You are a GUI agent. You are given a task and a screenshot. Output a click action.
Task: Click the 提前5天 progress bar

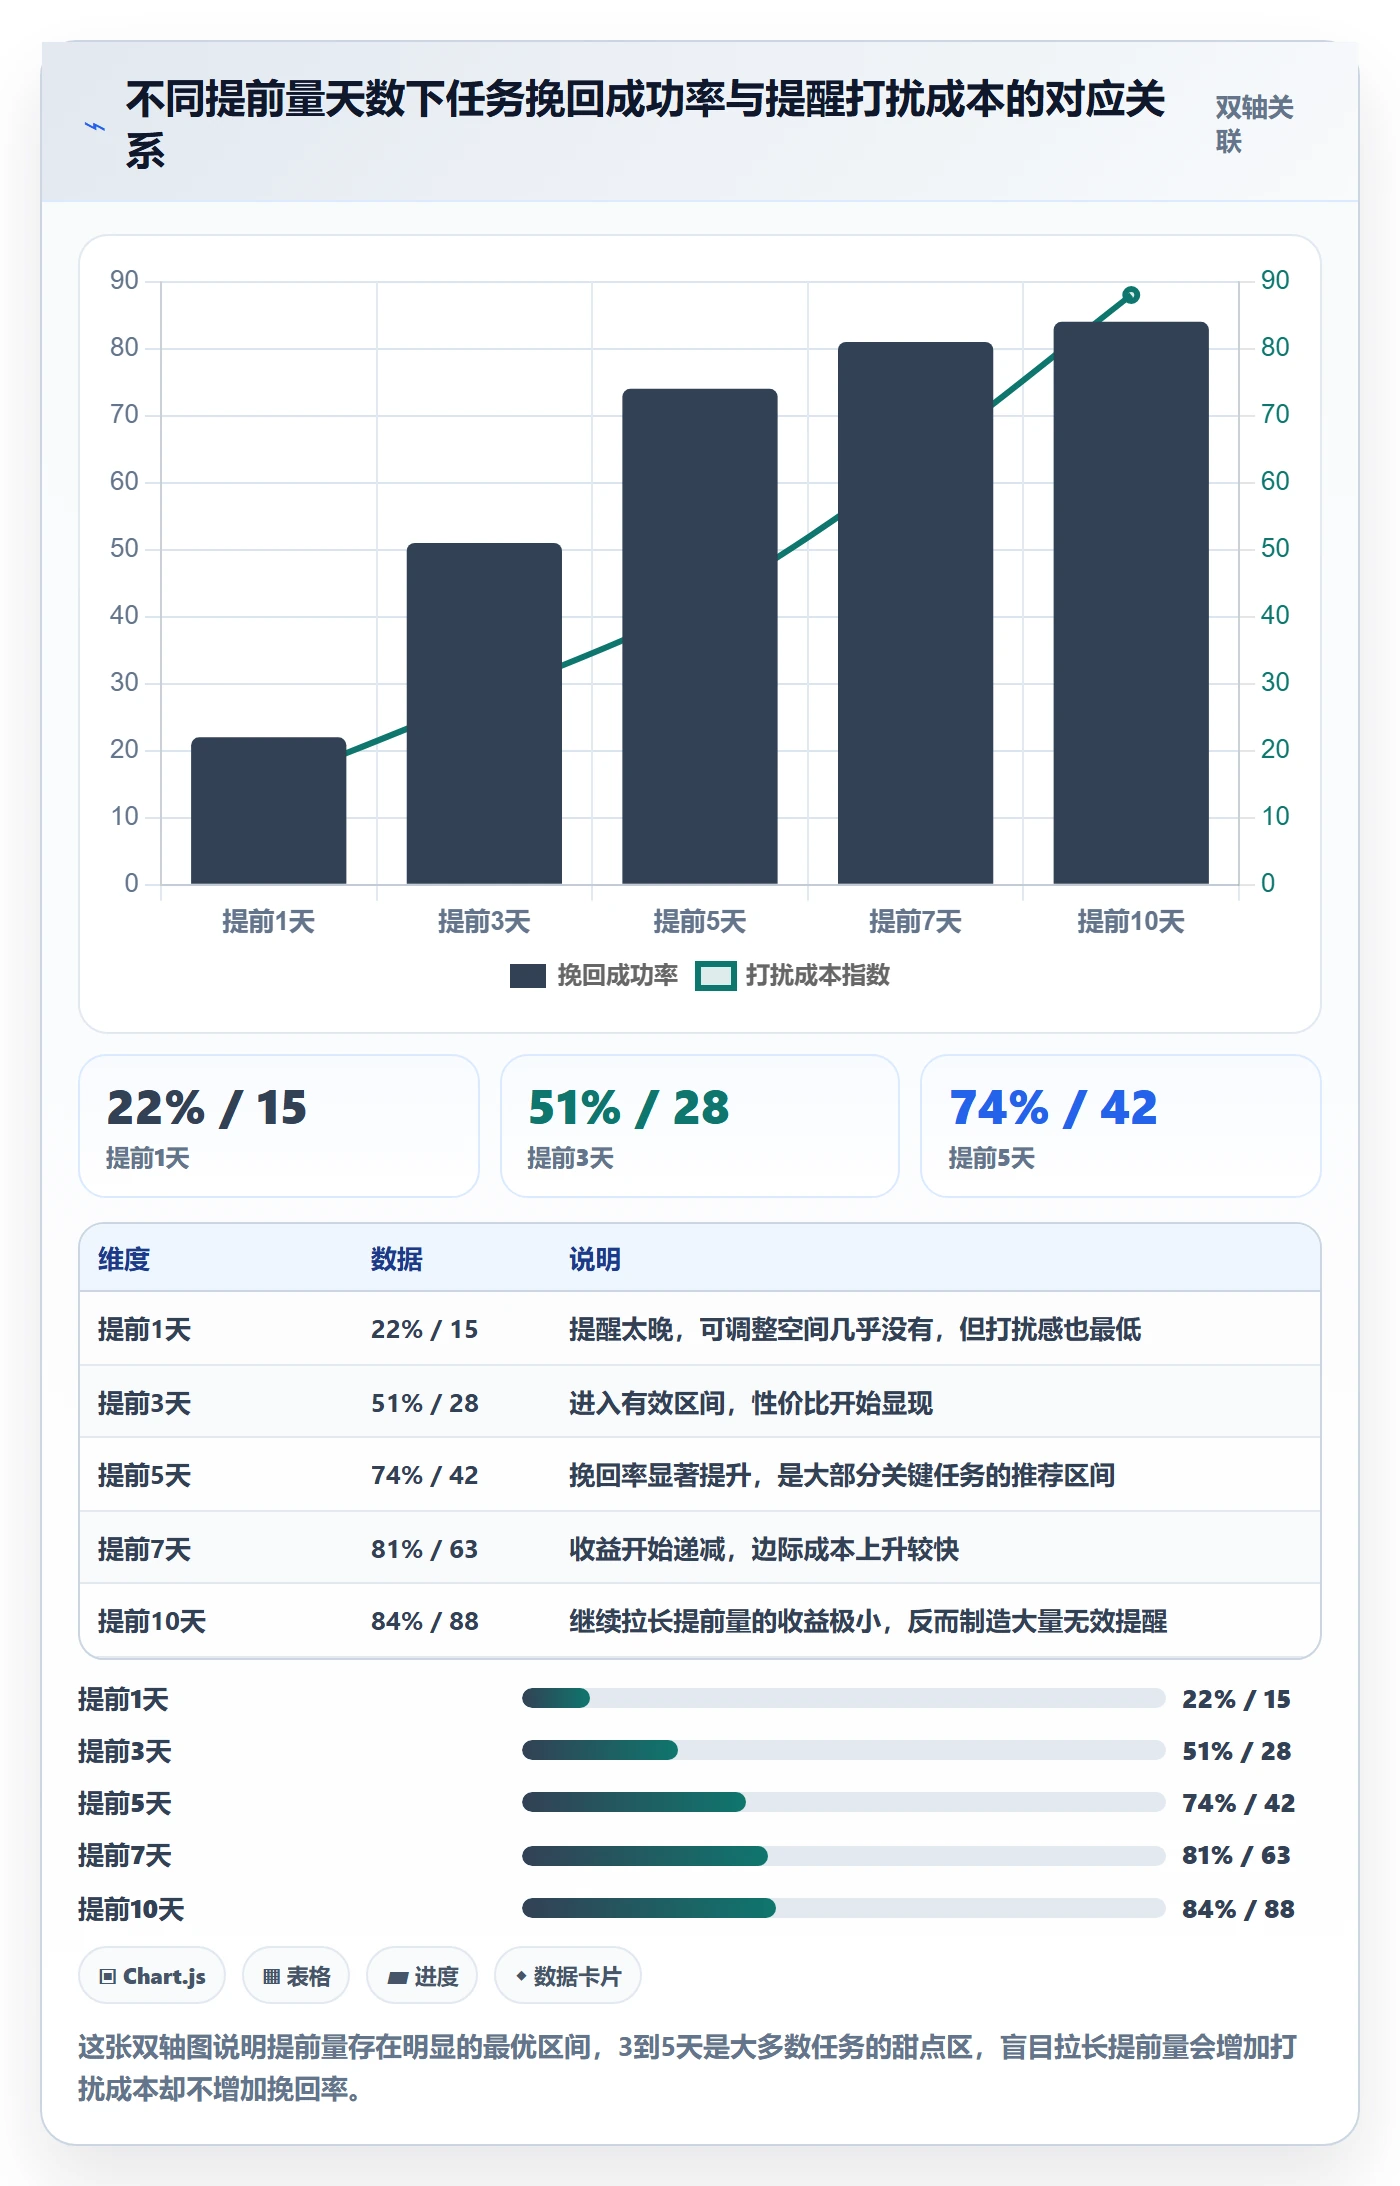(843, 1802)
